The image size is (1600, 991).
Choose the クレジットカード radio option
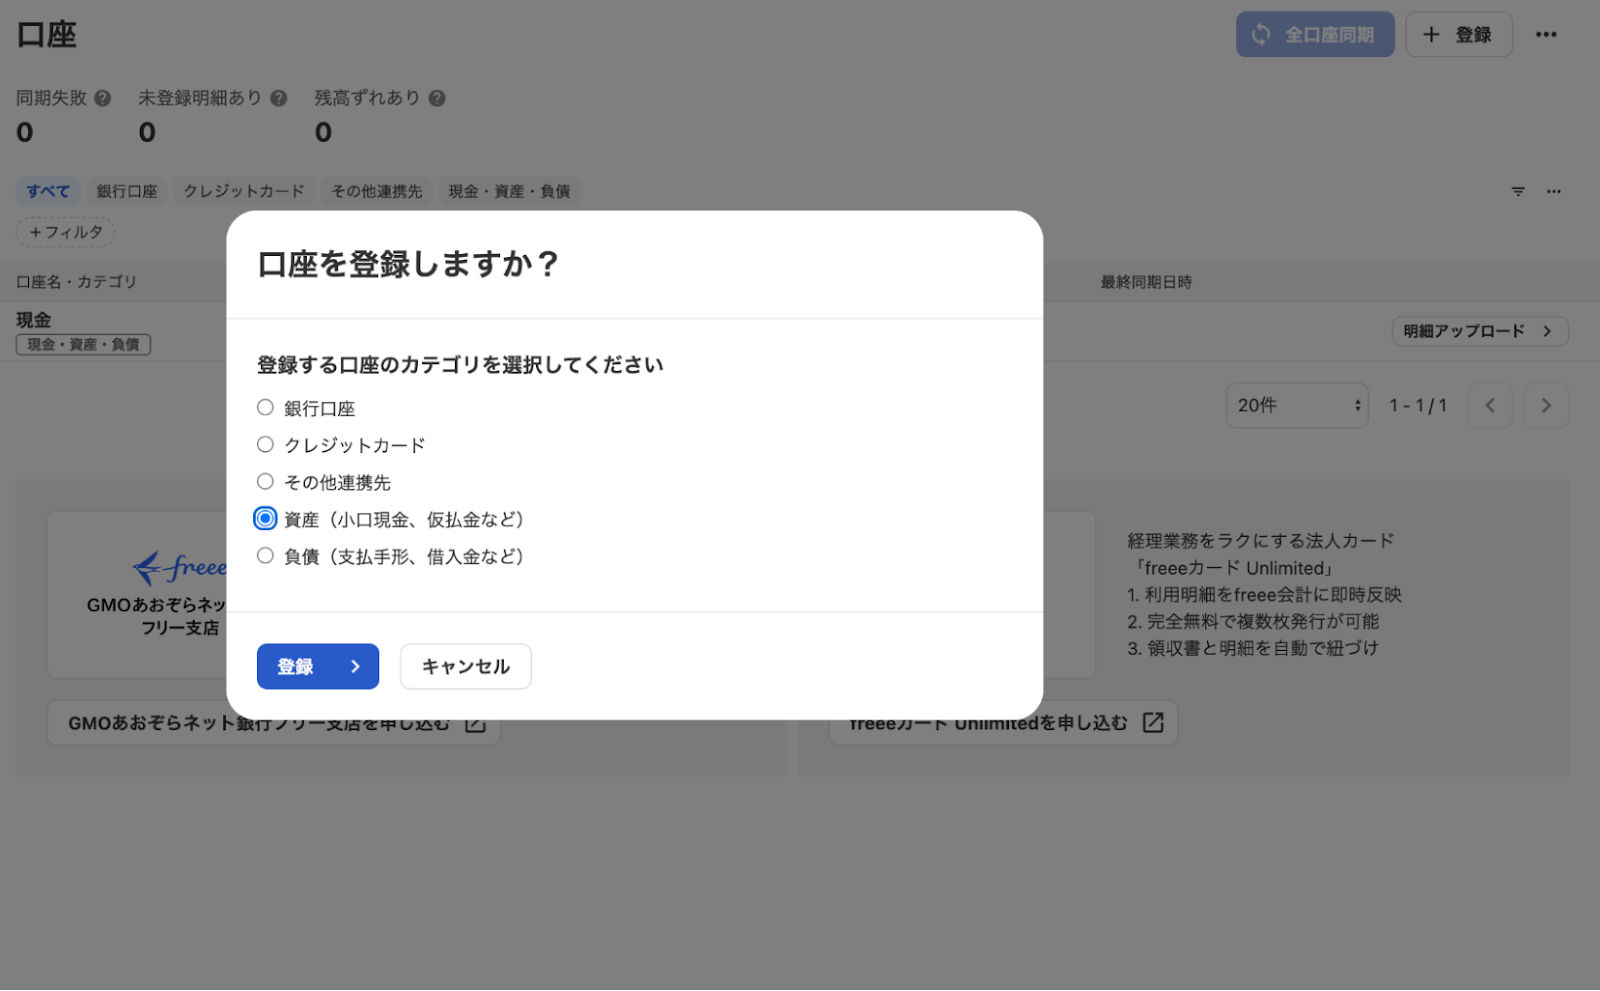pyautogui.click(x=265, y=445)
